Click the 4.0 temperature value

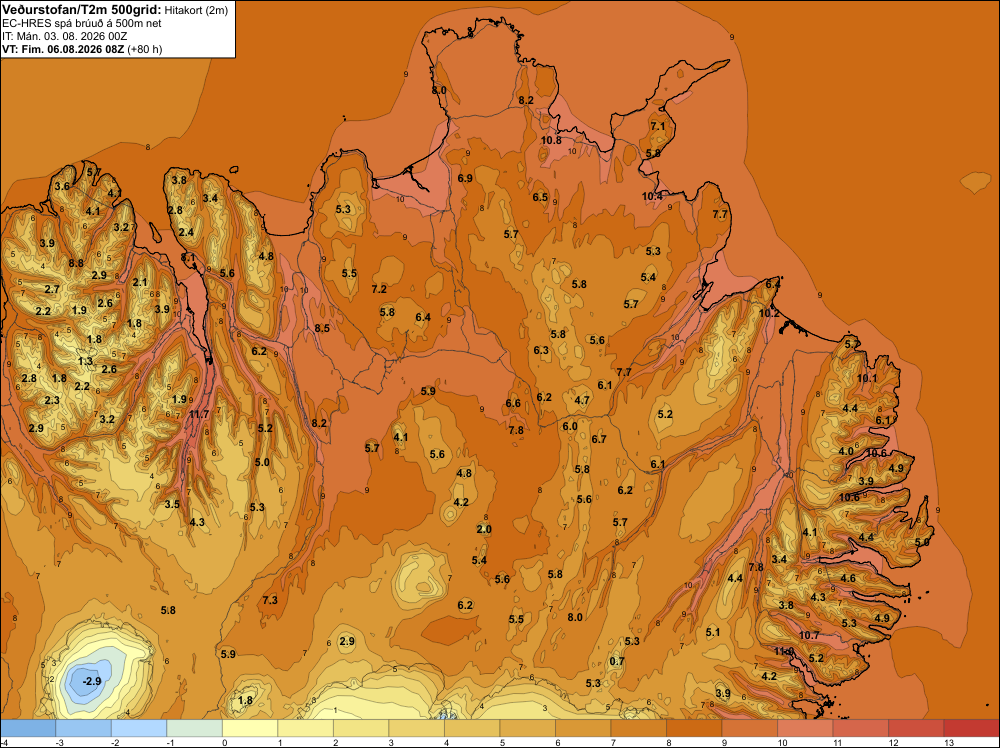pyautogui.click(x=846, y=451)
